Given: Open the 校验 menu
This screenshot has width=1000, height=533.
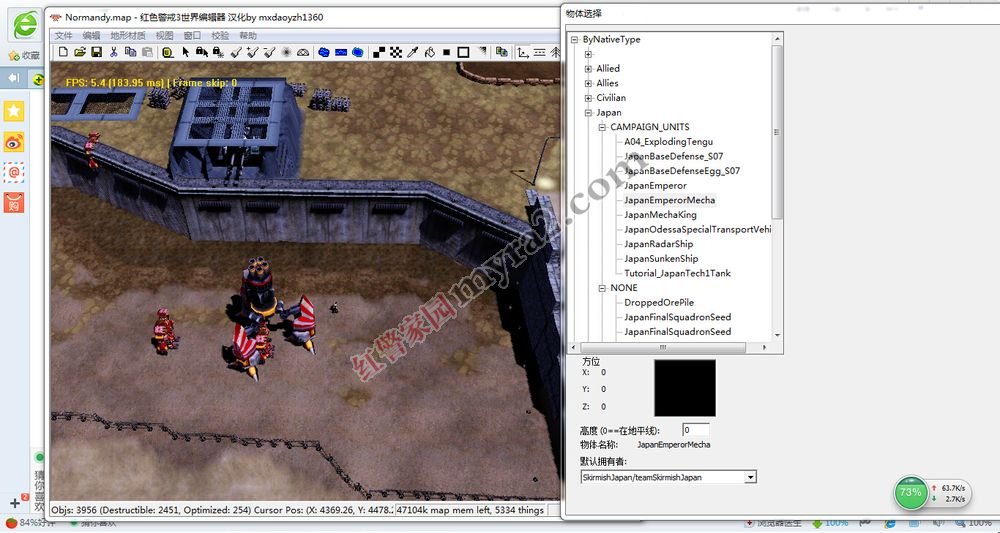Looking at the screenshot, I should (x=220, y=36).
